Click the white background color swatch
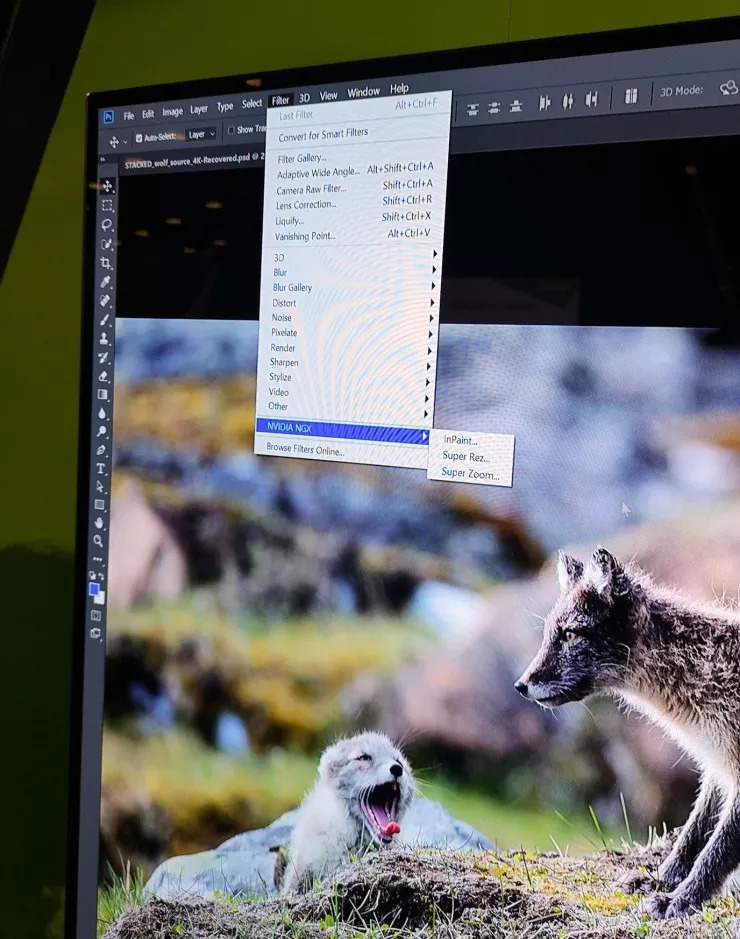740x939 pixels. point(101,599)
